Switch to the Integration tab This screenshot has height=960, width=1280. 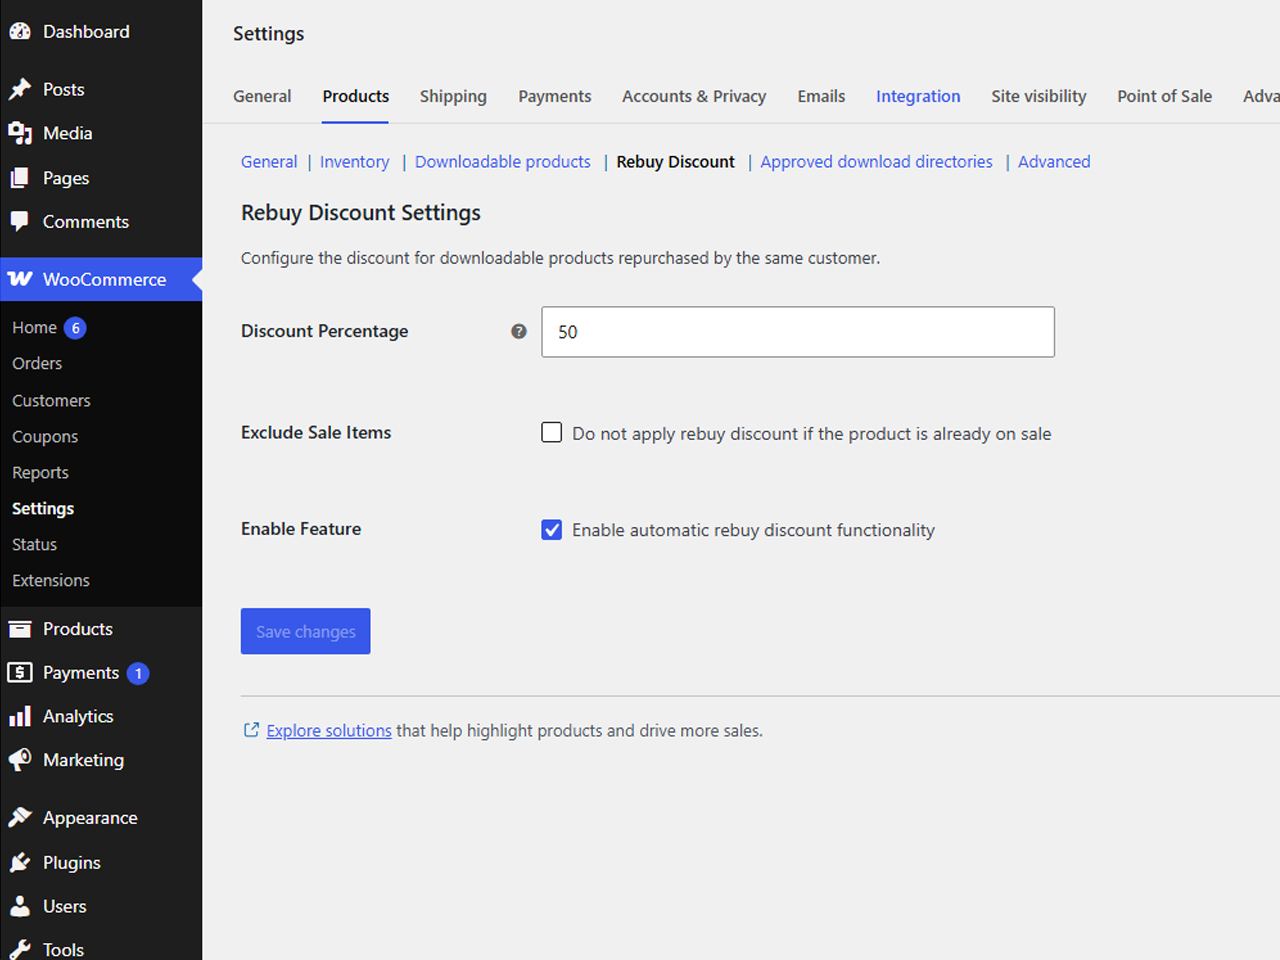pyautogui.click(x=918, y=96)
